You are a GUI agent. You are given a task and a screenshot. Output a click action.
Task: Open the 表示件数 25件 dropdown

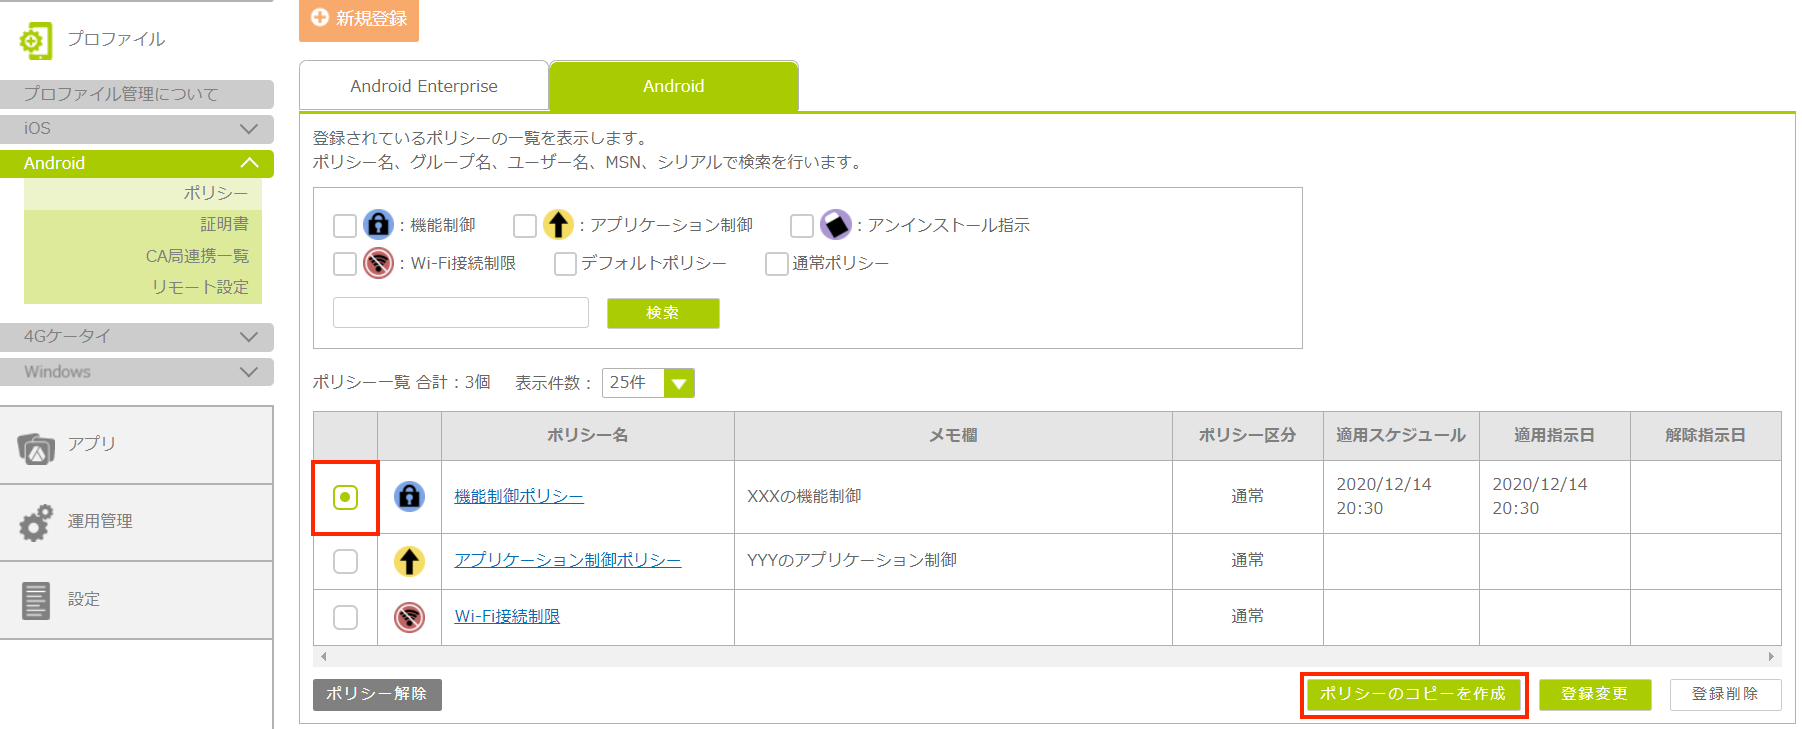pos(679,383)
